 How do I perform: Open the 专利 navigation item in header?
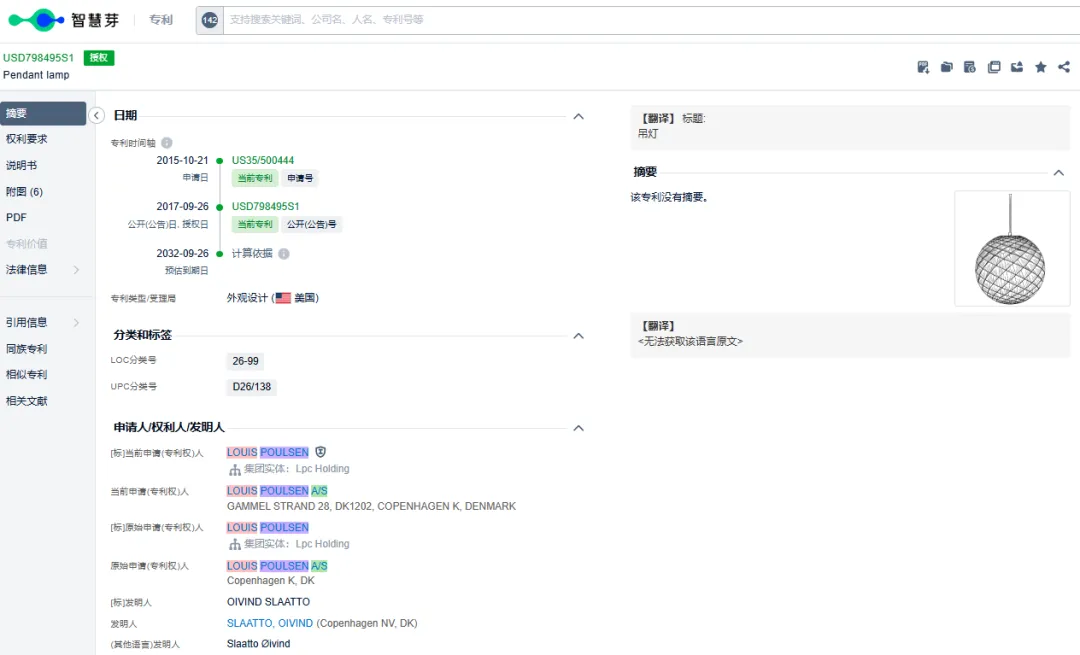[160, 20]
